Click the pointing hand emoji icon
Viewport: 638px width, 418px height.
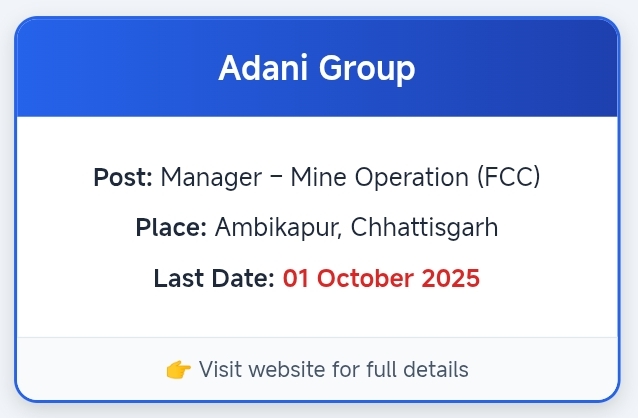coord(179,370)
